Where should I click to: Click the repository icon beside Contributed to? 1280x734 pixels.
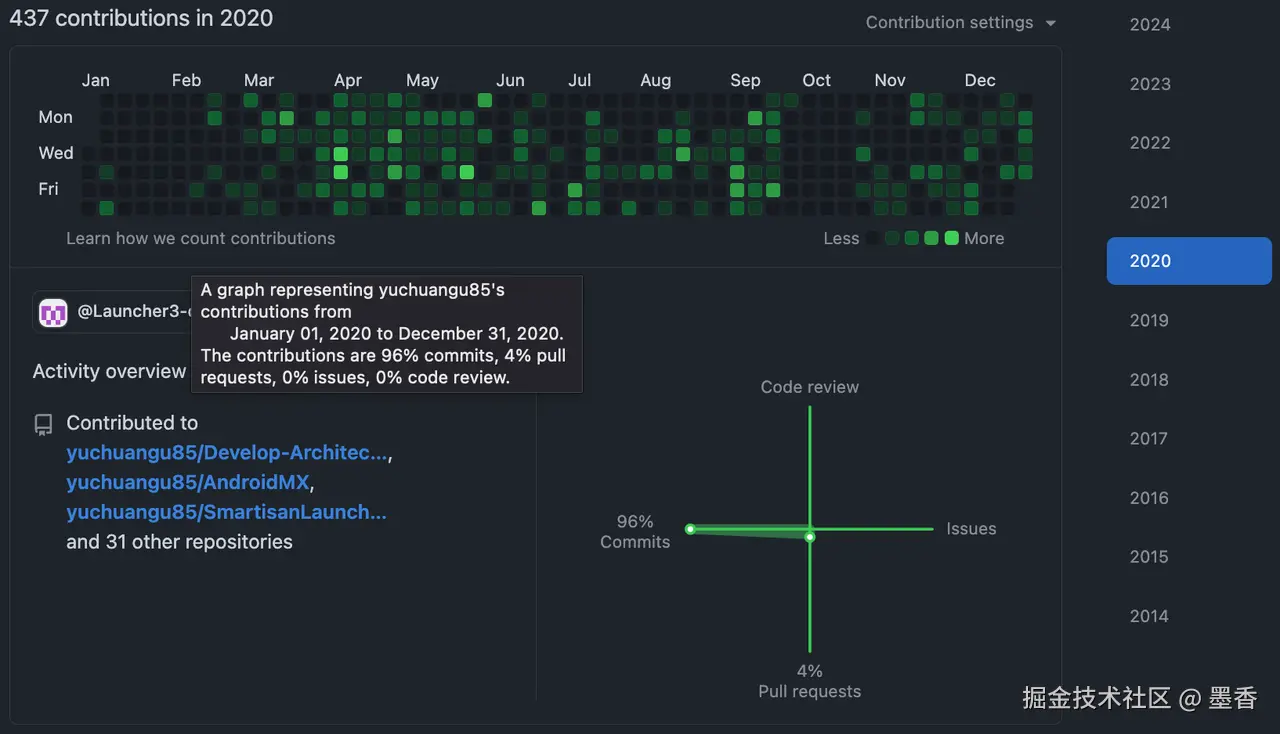click(x=43, y=423)
